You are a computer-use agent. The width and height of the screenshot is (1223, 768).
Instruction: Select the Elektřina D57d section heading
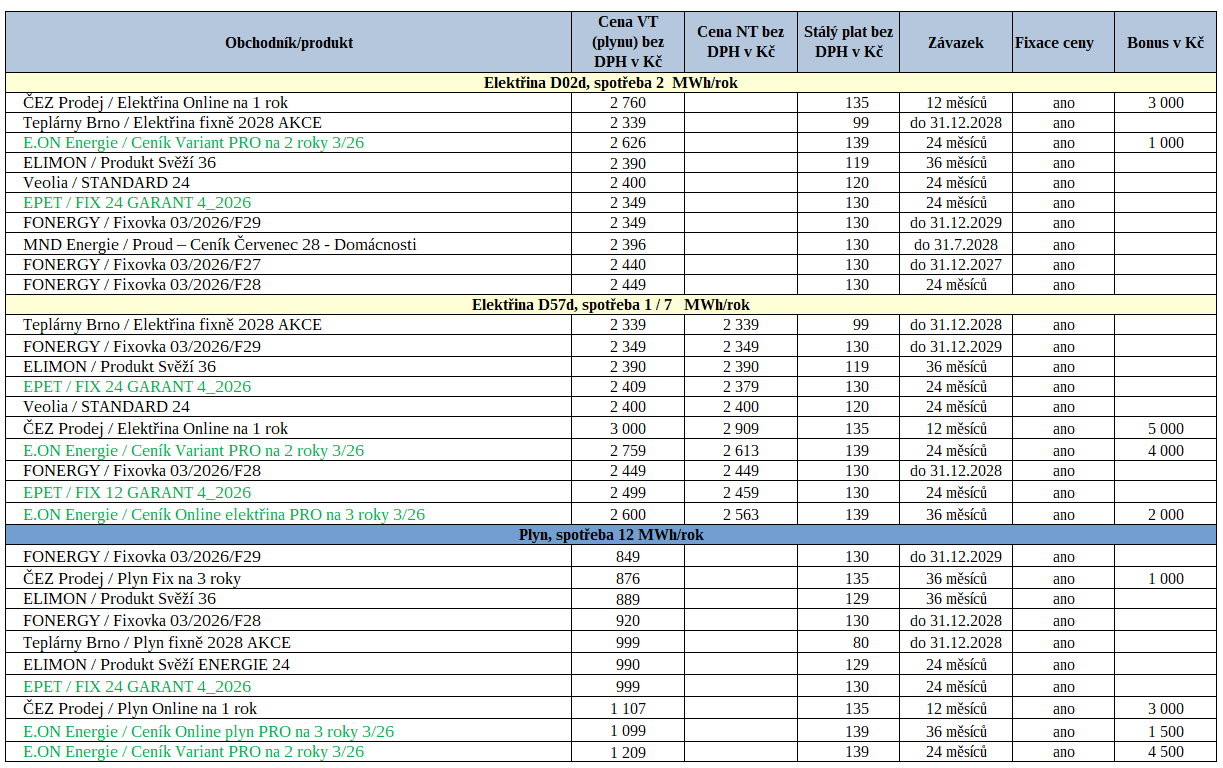tap(611, 305)
